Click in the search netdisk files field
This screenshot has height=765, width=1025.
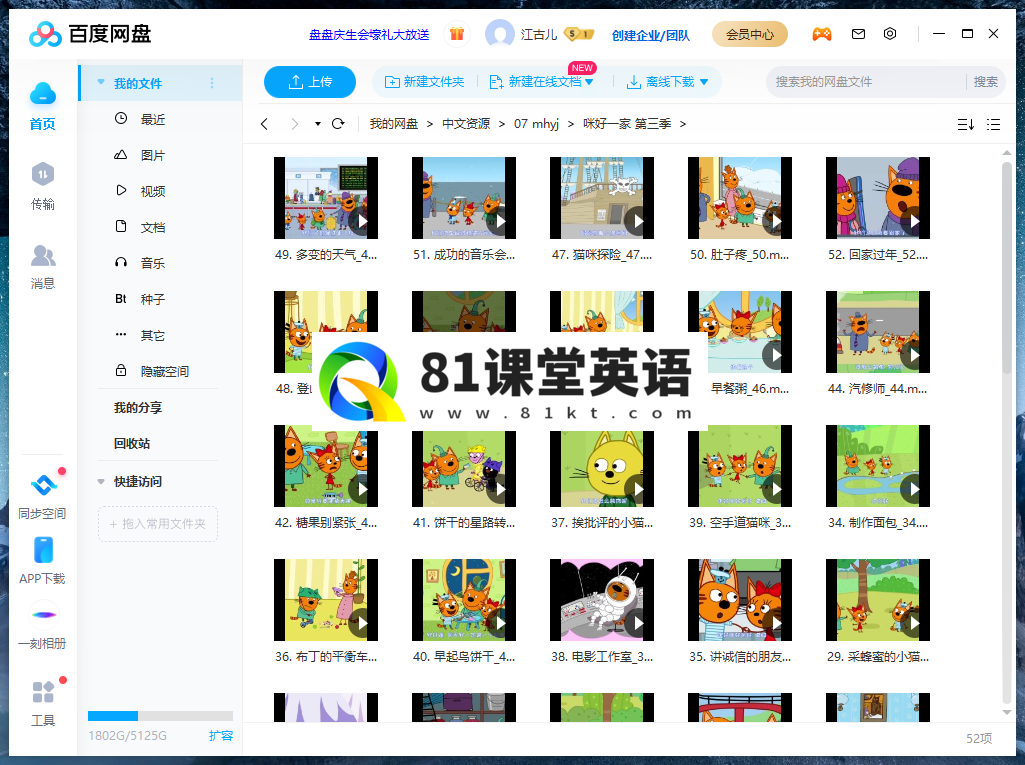pos(866,82)
